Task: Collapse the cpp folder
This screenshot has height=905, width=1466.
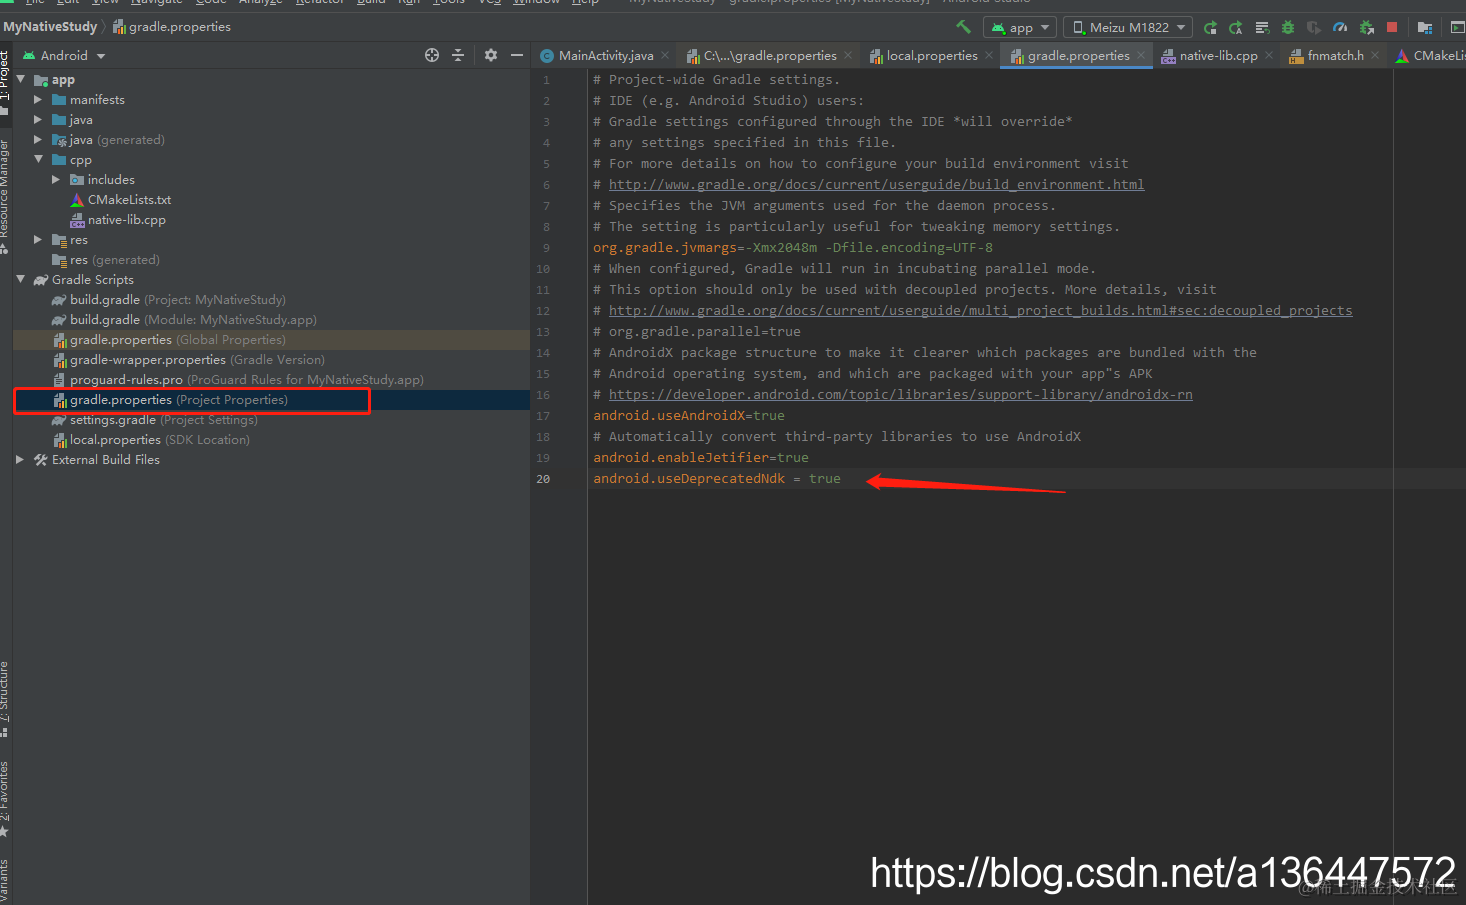Action: (38, 159)
